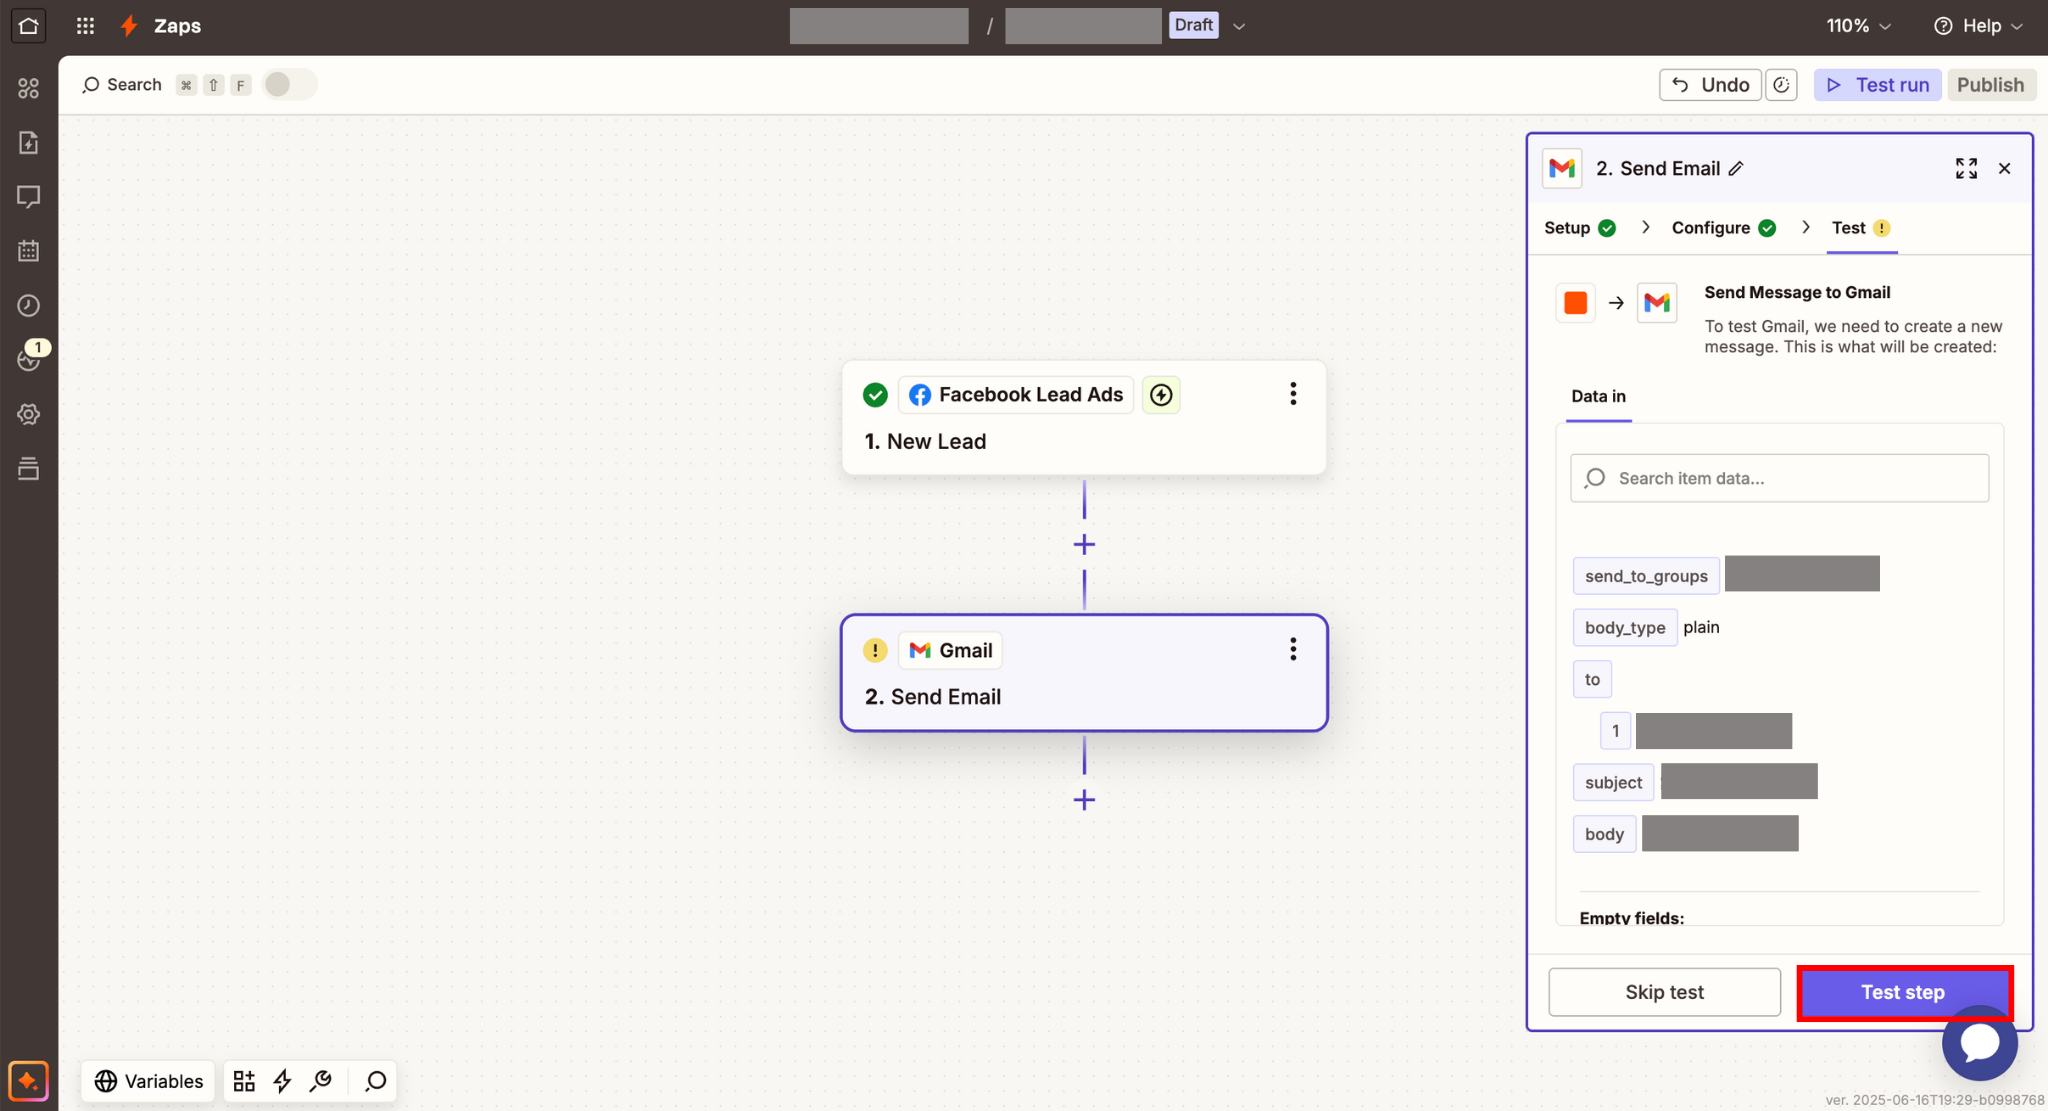Click the Publish button

1990,85
